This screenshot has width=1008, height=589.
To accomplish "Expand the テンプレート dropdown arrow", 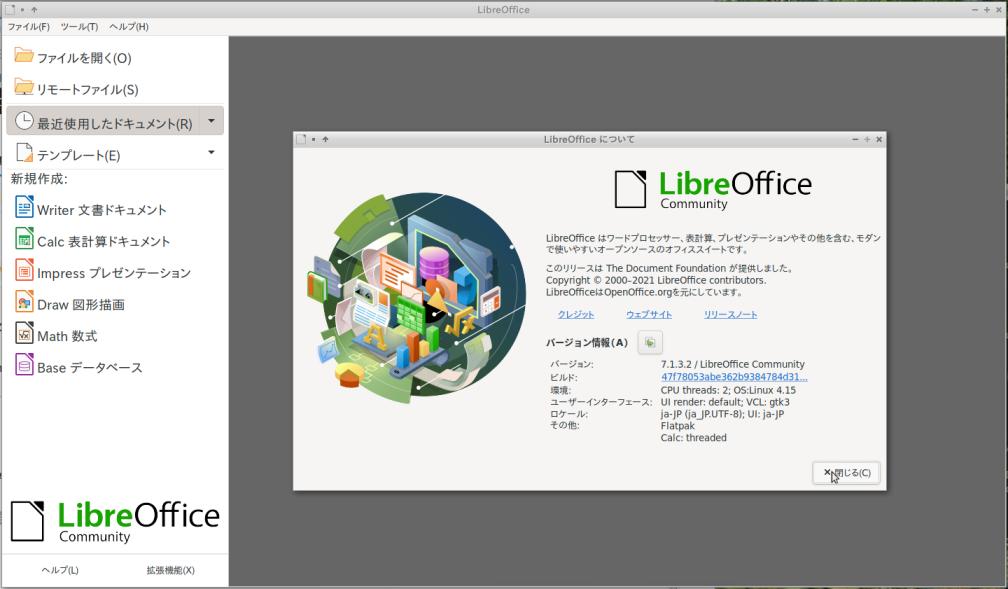I will click(212, 153).
